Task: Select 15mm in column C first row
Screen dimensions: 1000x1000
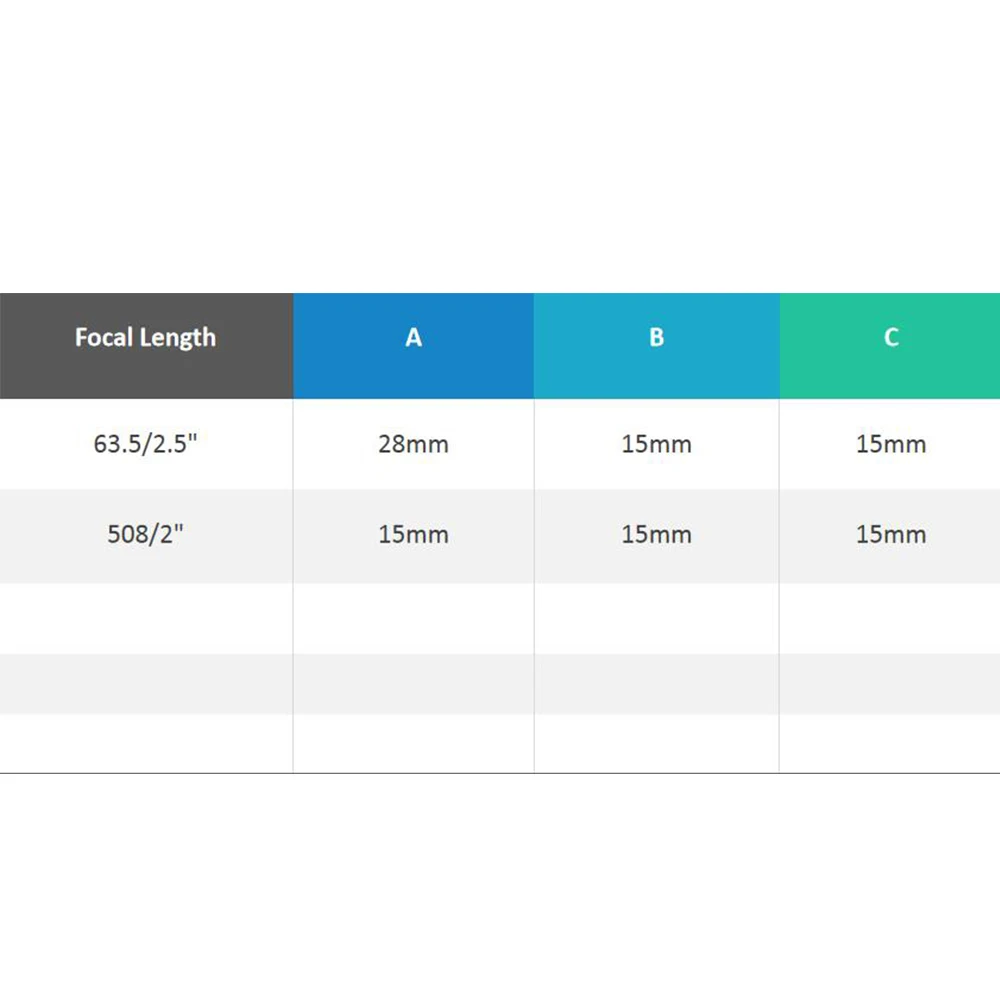Action: click(890, 444)
